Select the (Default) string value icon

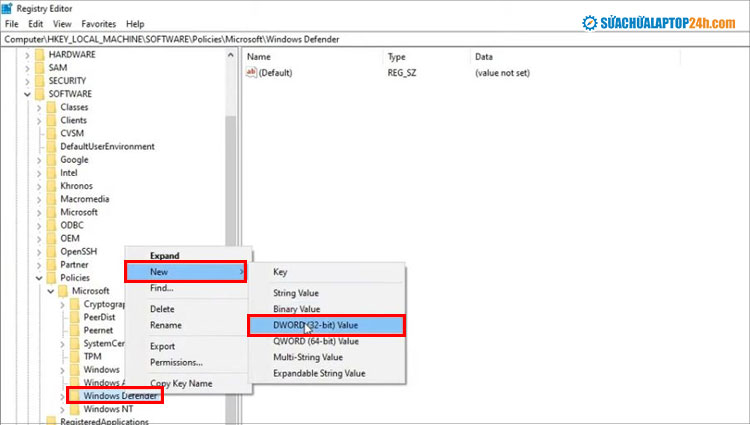252,74
